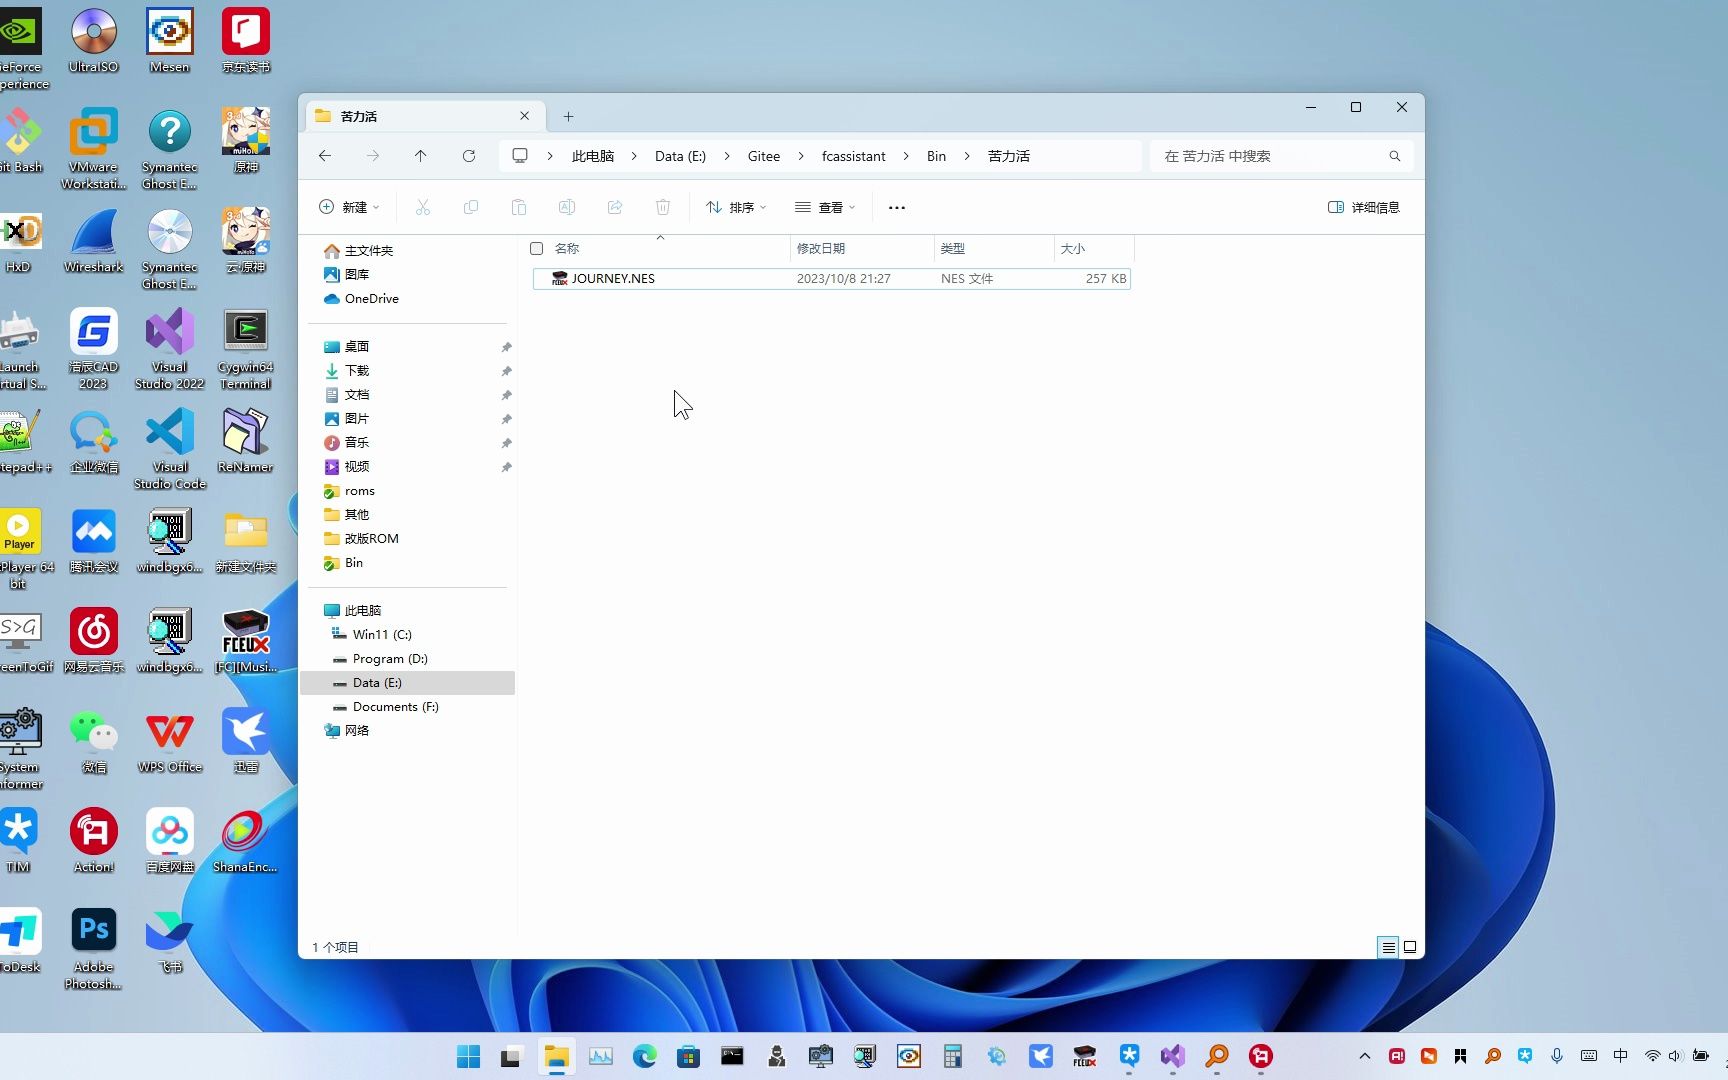Open UltraISO from the desktop

[x=94, y=41]
